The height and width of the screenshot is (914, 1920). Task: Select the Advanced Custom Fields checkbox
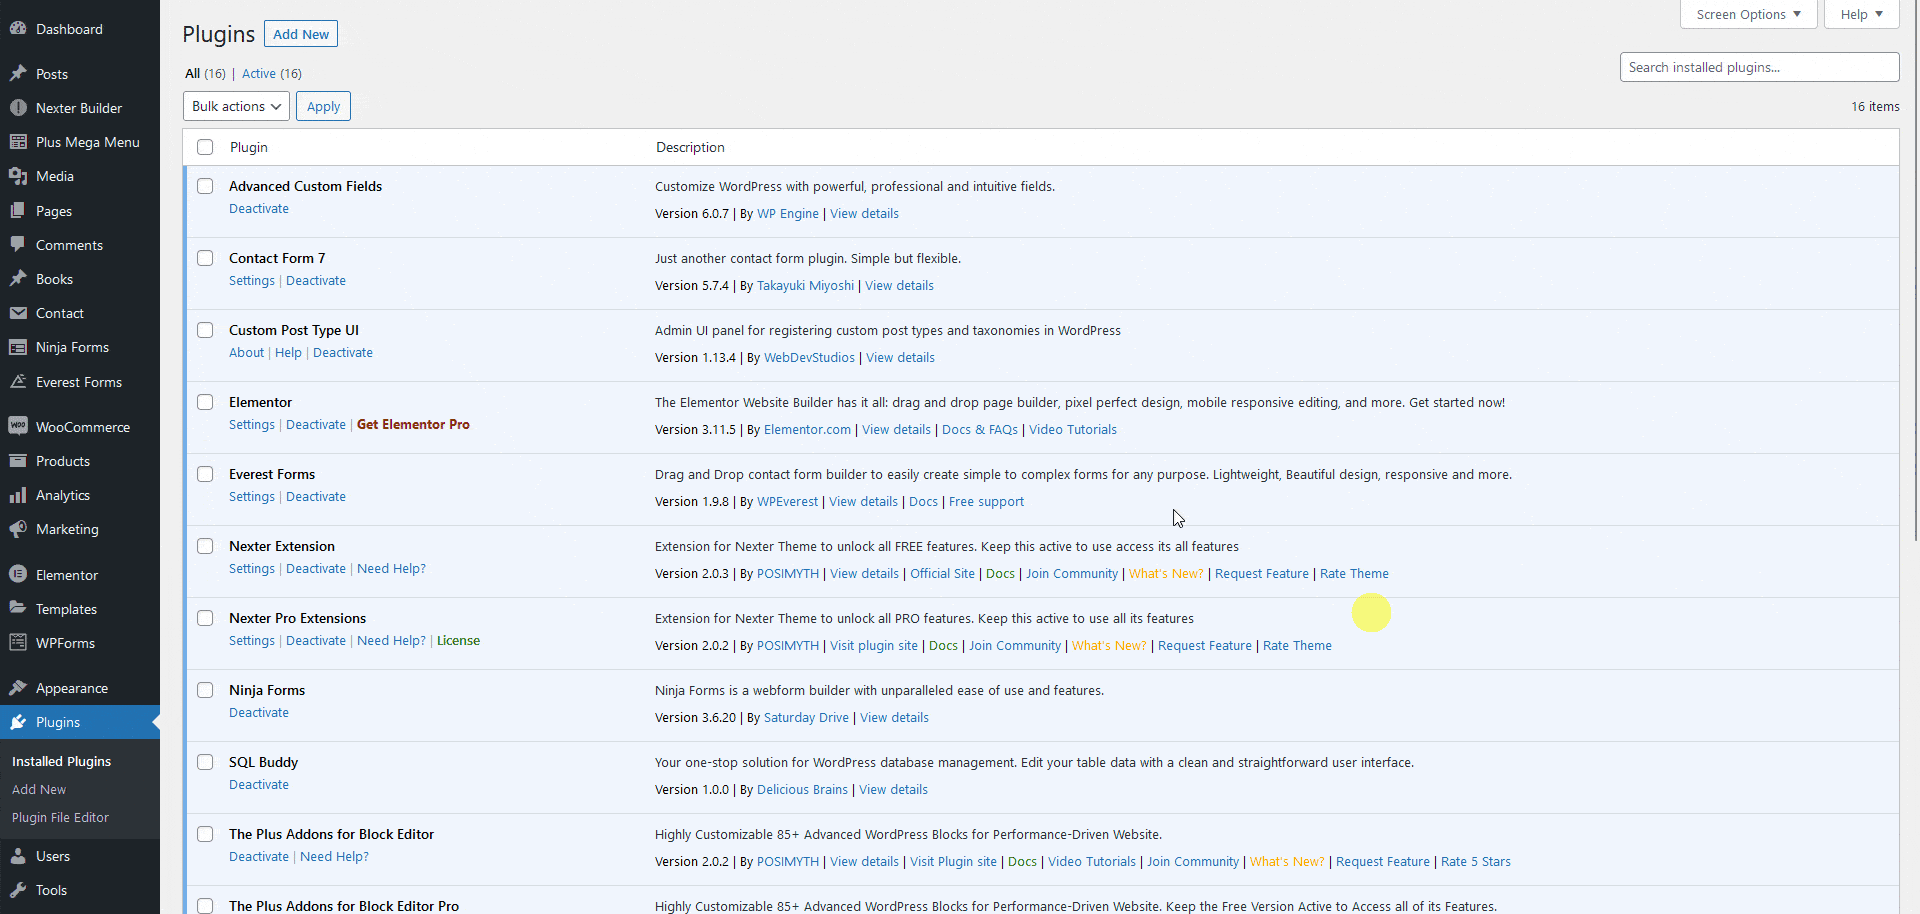pos(205,186)
